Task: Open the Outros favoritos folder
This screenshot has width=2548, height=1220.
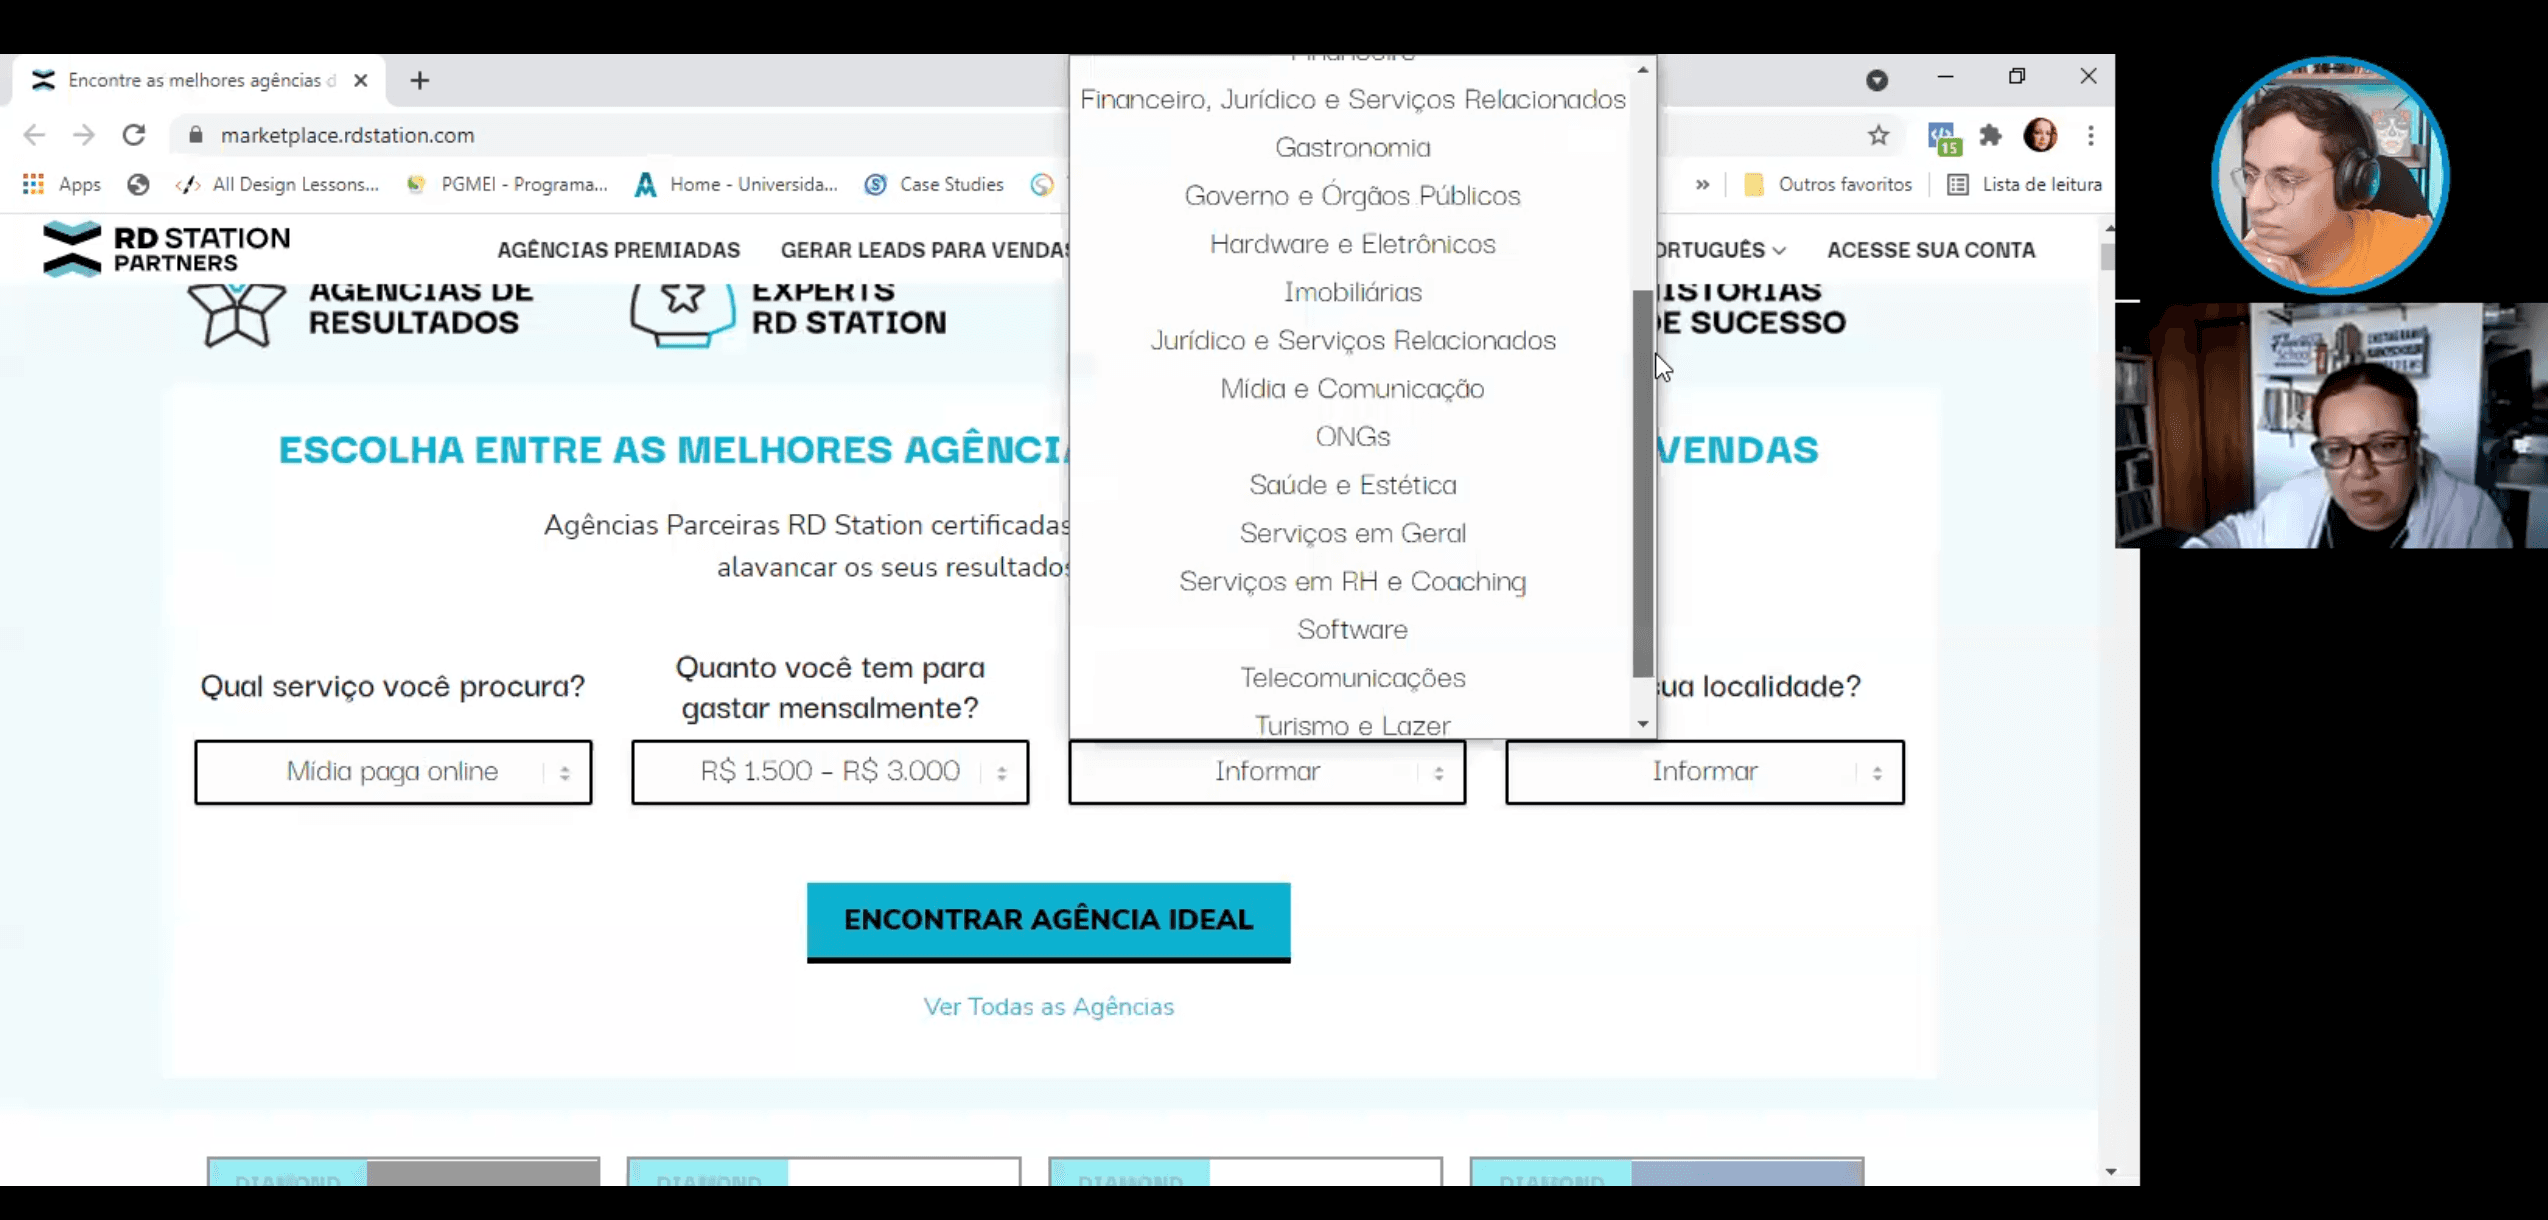Action: pos(1828,184)
